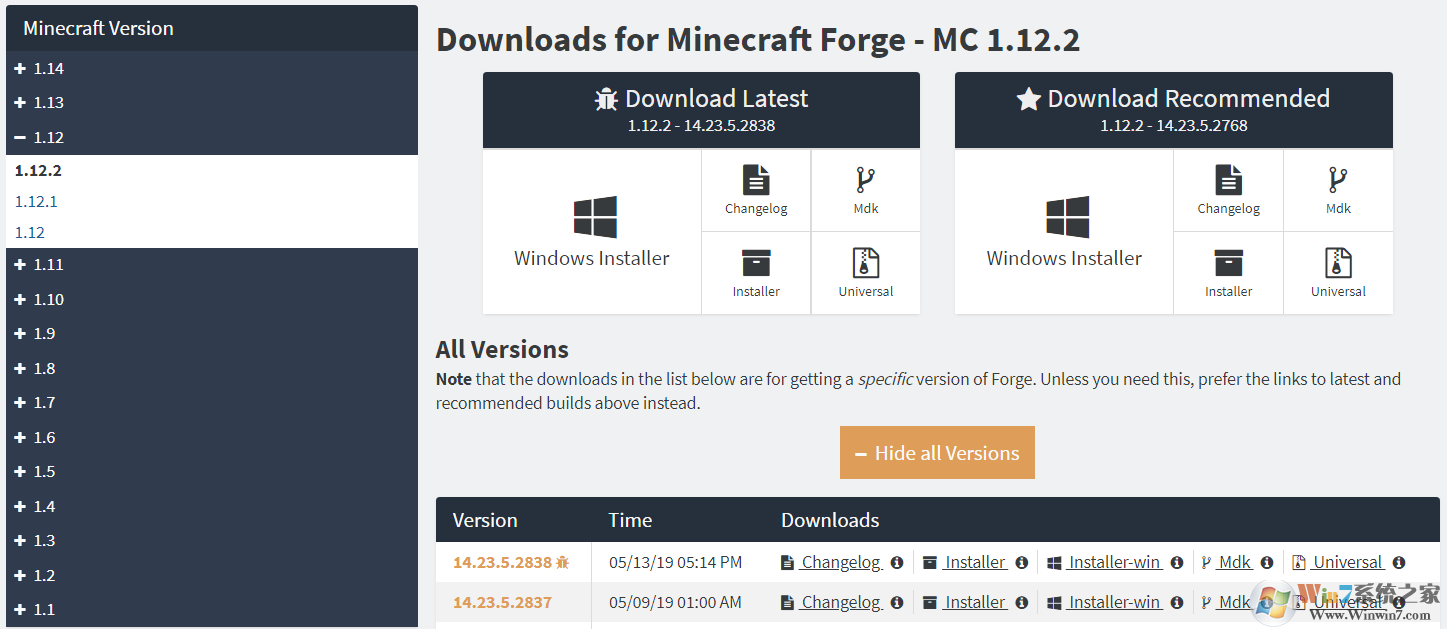Image resolution: width=1447 pixels, height=629 pixels.
Task: Click the info icon next to Installer for 14.23.5.2838
Action: click(1021, 562)
